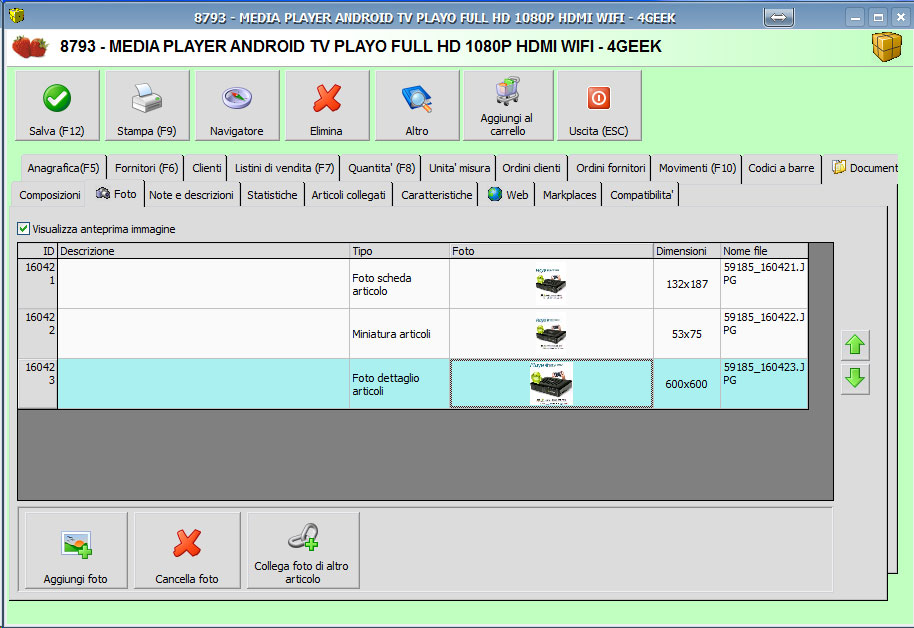914x628 pixels.
Task: Open the Anagrafica(F5) tab
Action: pos(64,169)
